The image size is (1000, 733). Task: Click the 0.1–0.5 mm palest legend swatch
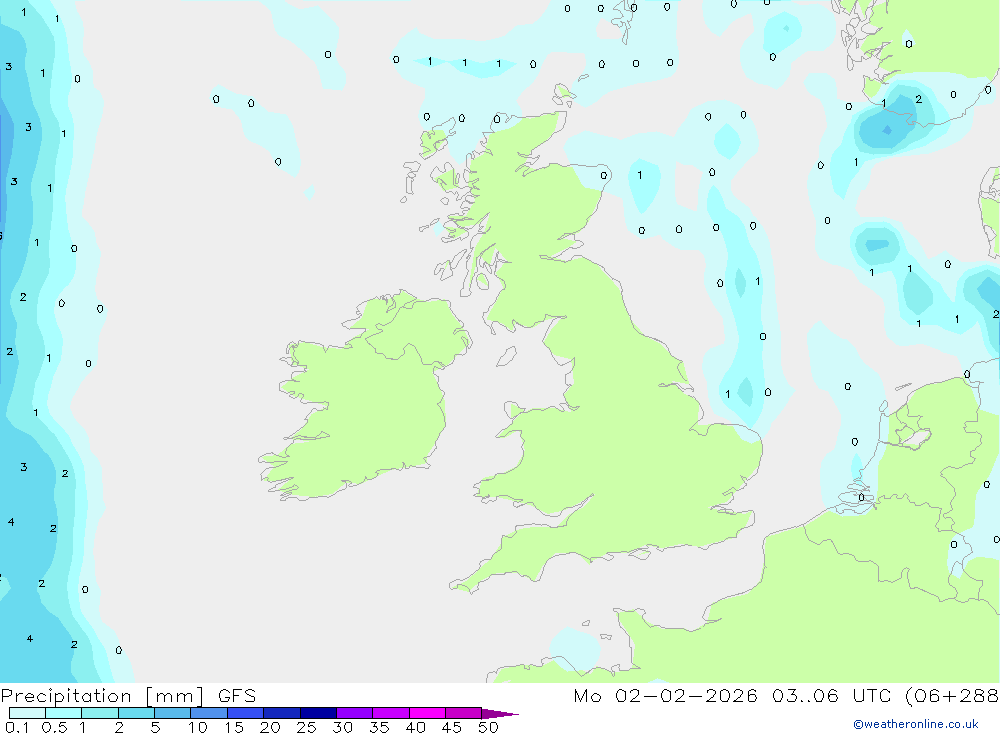click(27, 713)
